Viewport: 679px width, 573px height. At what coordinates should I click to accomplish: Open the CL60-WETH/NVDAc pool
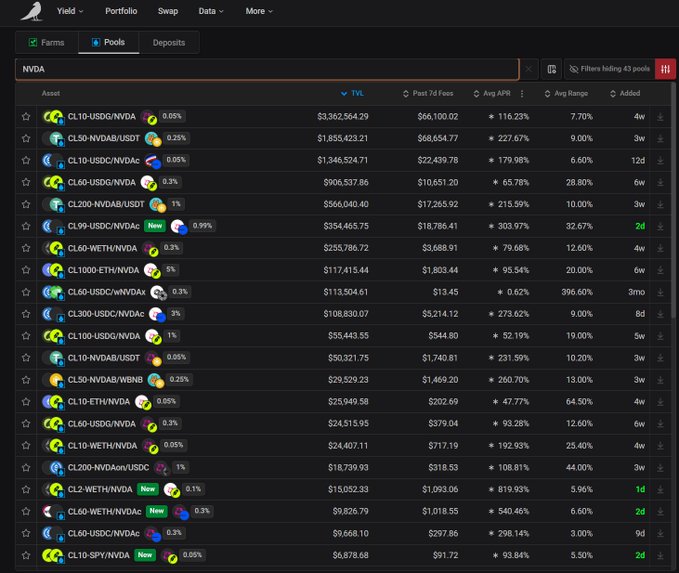tap(104, 511)
